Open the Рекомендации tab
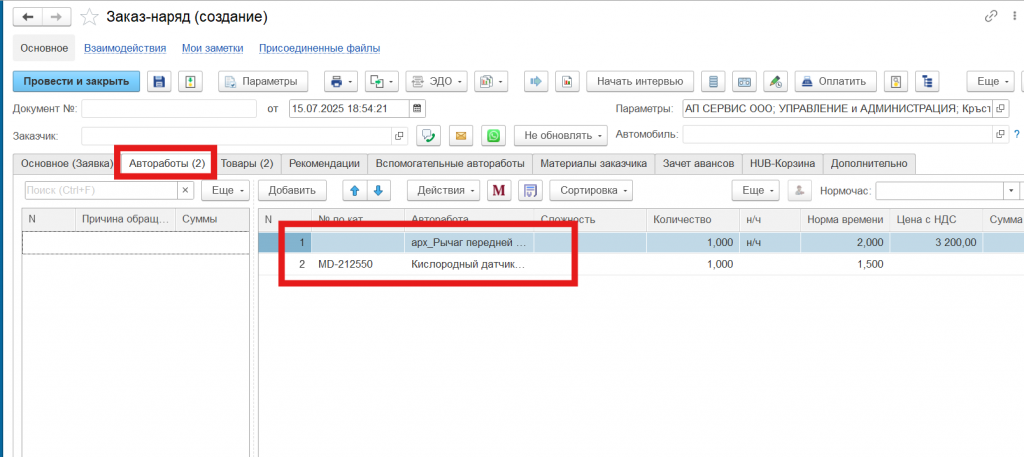 324,163
